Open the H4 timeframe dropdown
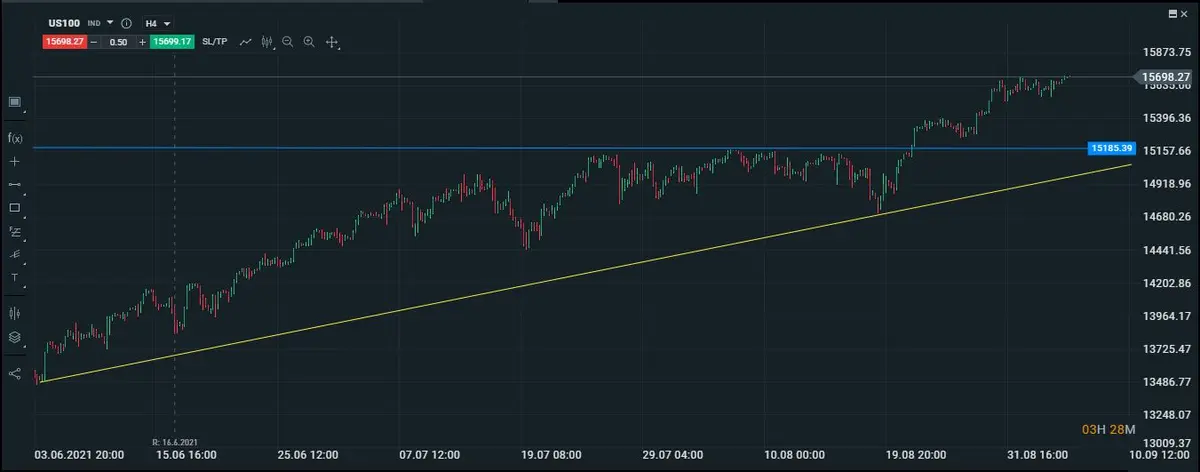 (x=159, y=23)
